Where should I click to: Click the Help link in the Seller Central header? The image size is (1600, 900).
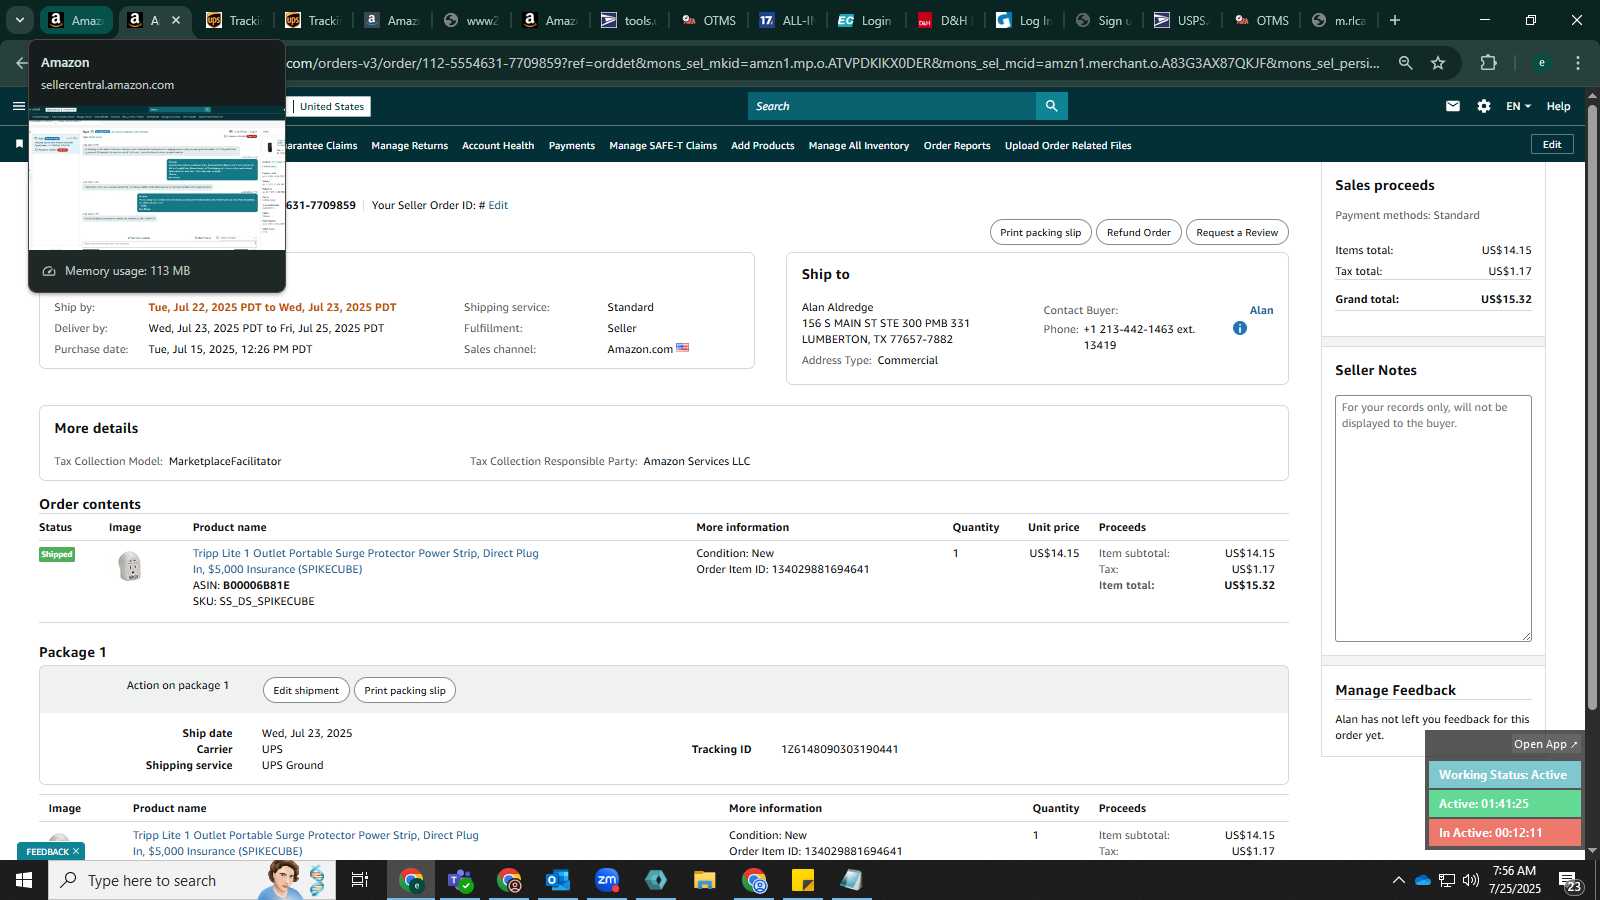point(1558,106)
